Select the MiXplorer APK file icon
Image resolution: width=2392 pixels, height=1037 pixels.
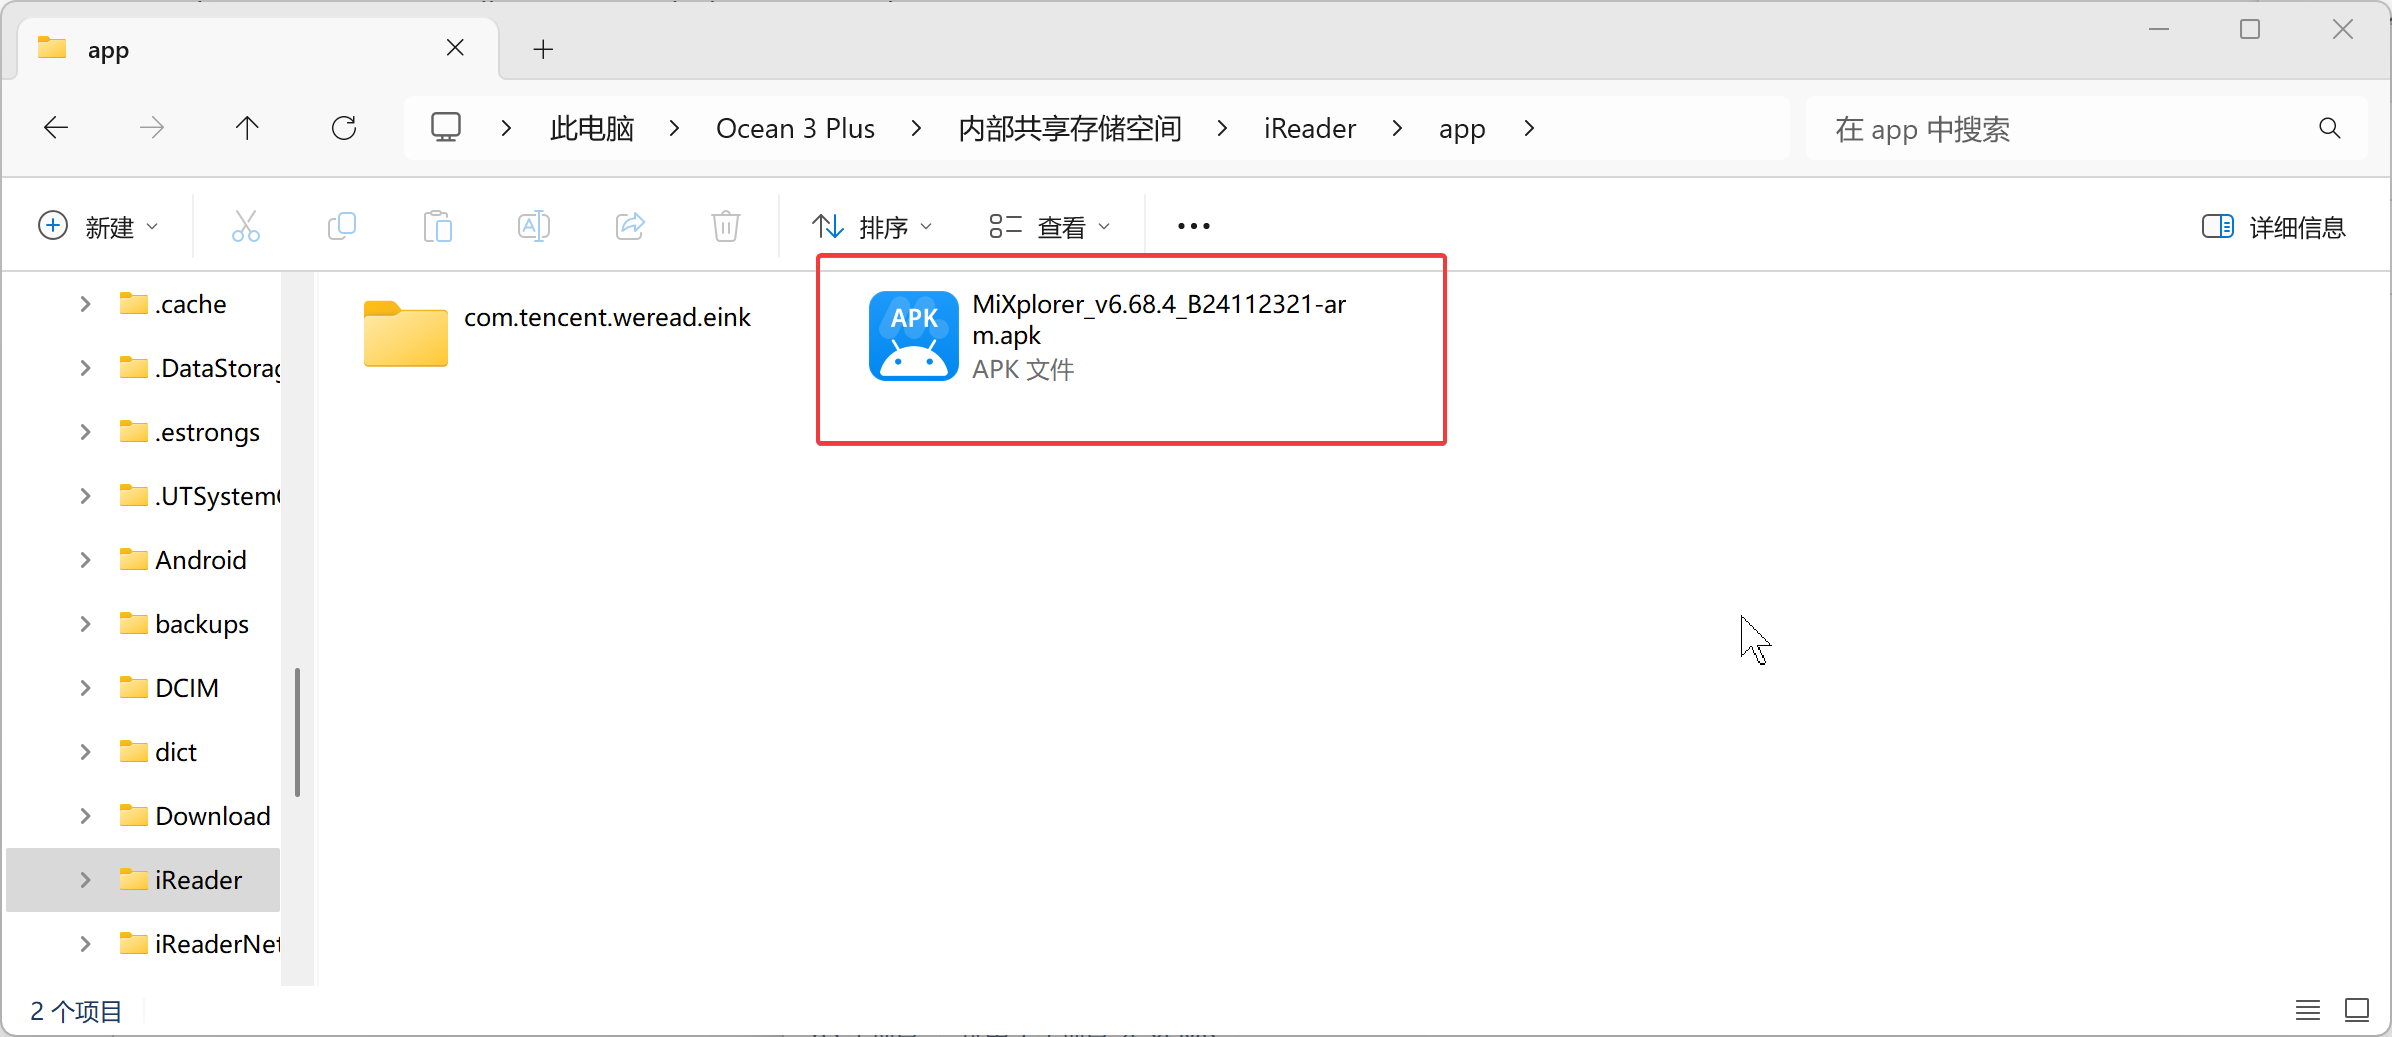click(914, 336)
